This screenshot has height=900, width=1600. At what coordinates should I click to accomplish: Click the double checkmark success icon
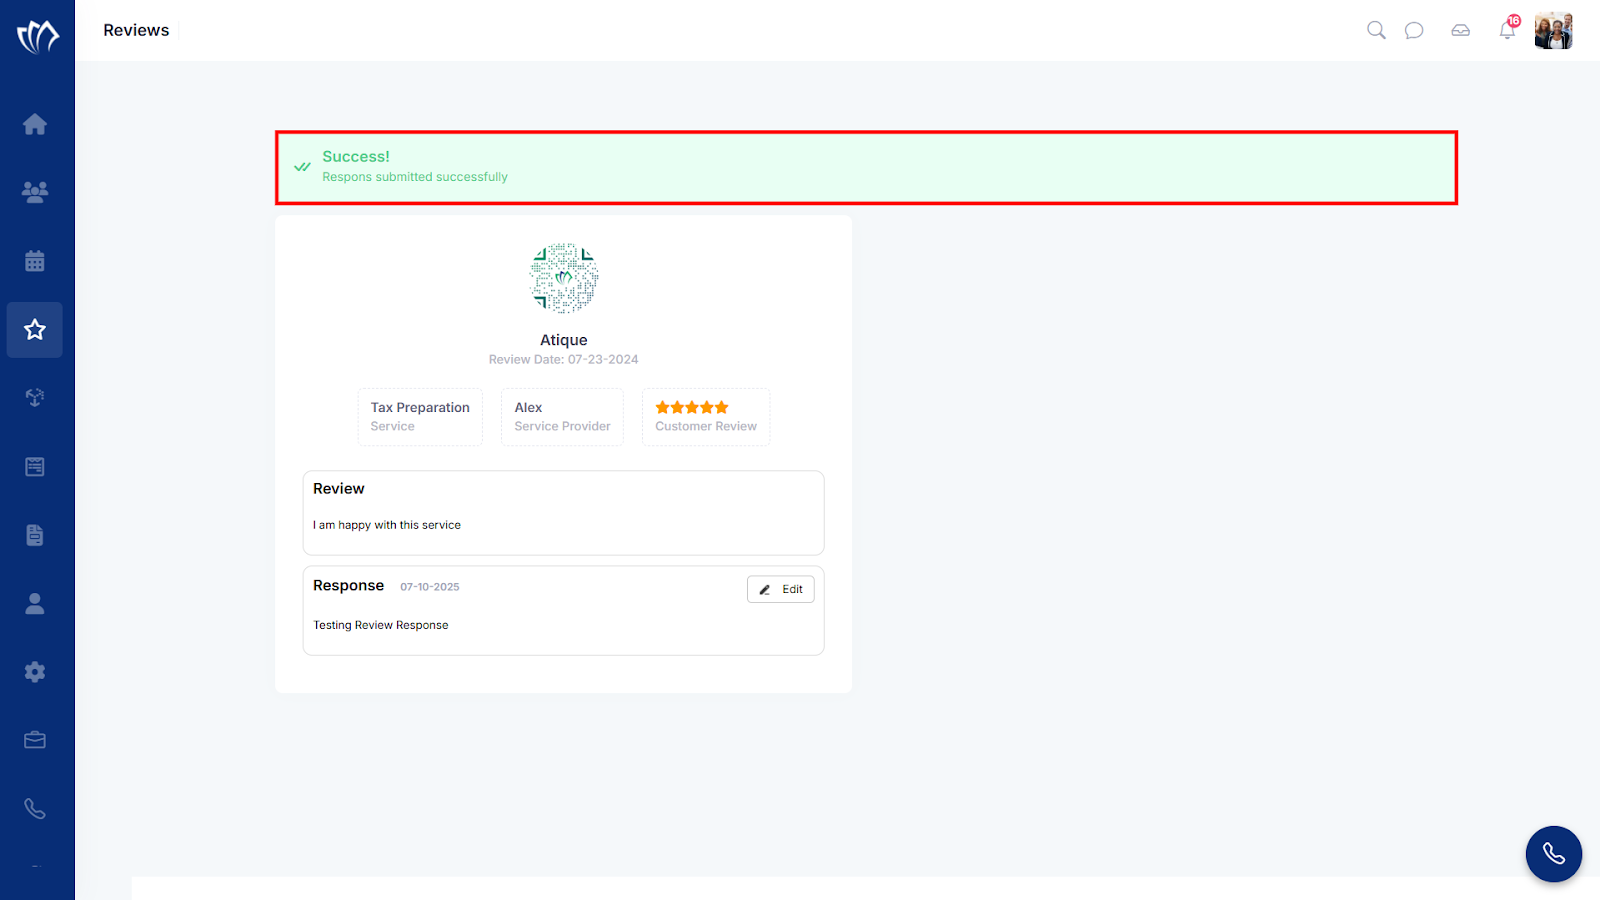pyautogui.click(x=302, y=167)
